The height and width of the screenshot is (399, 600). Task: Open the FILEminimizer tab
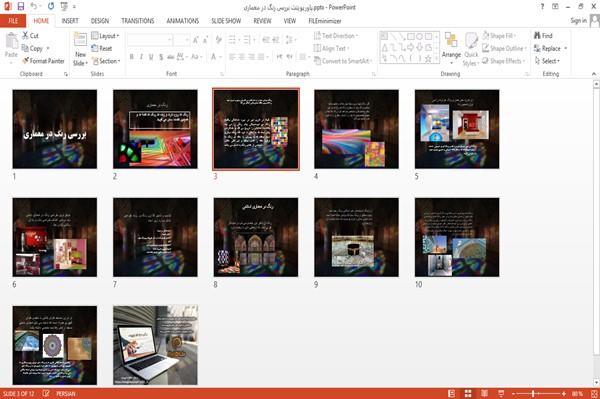pyautogui.click(x=325, y=21)
